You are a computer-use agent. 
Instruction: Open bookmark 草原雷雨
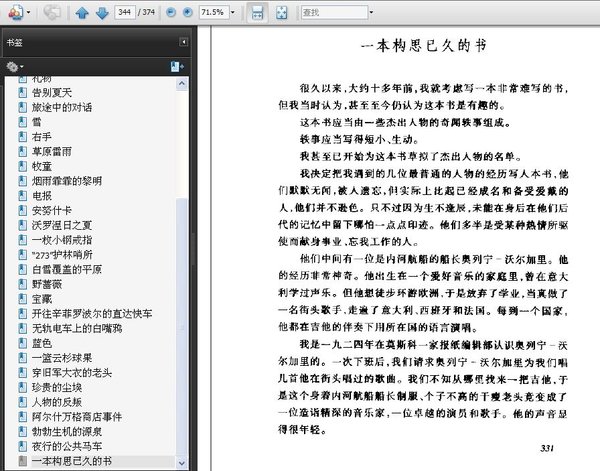(52, 152)
